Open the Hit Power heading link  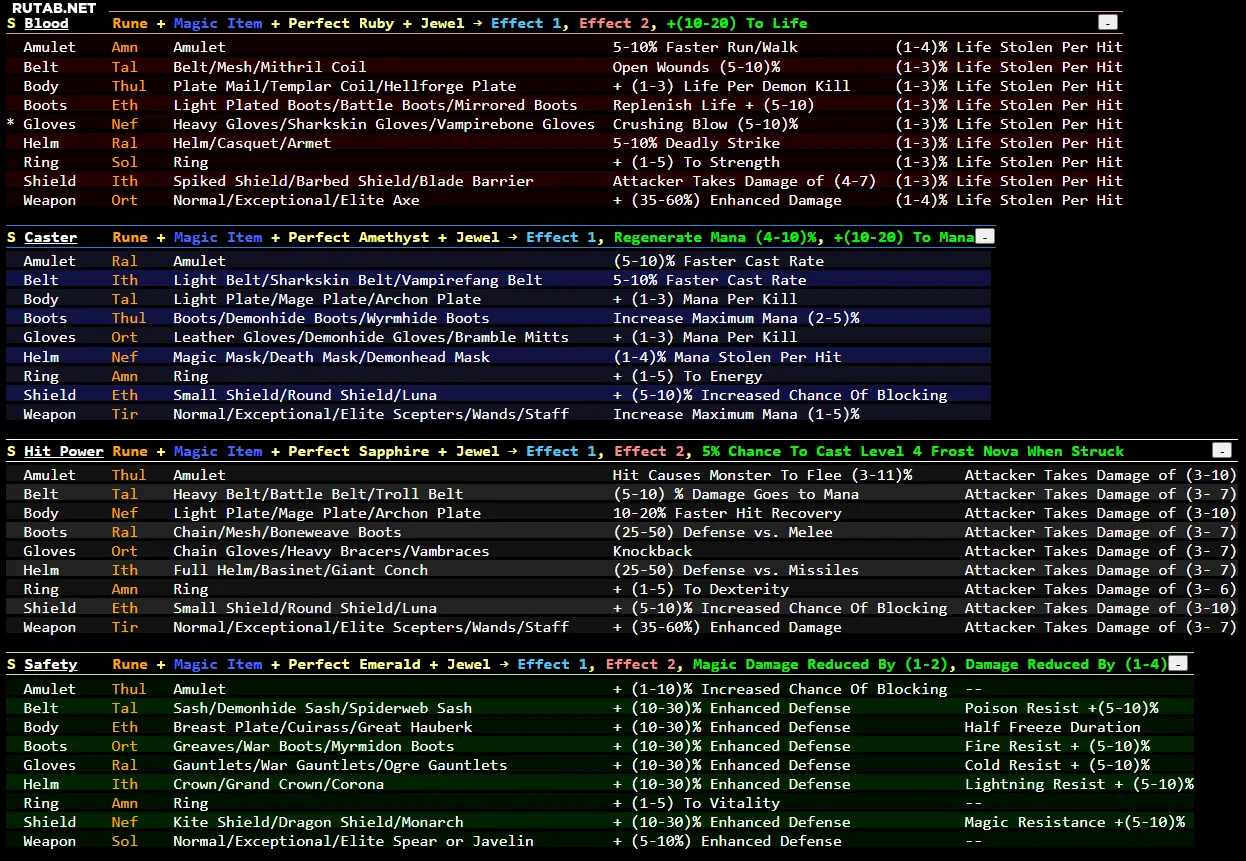point(63,451)
